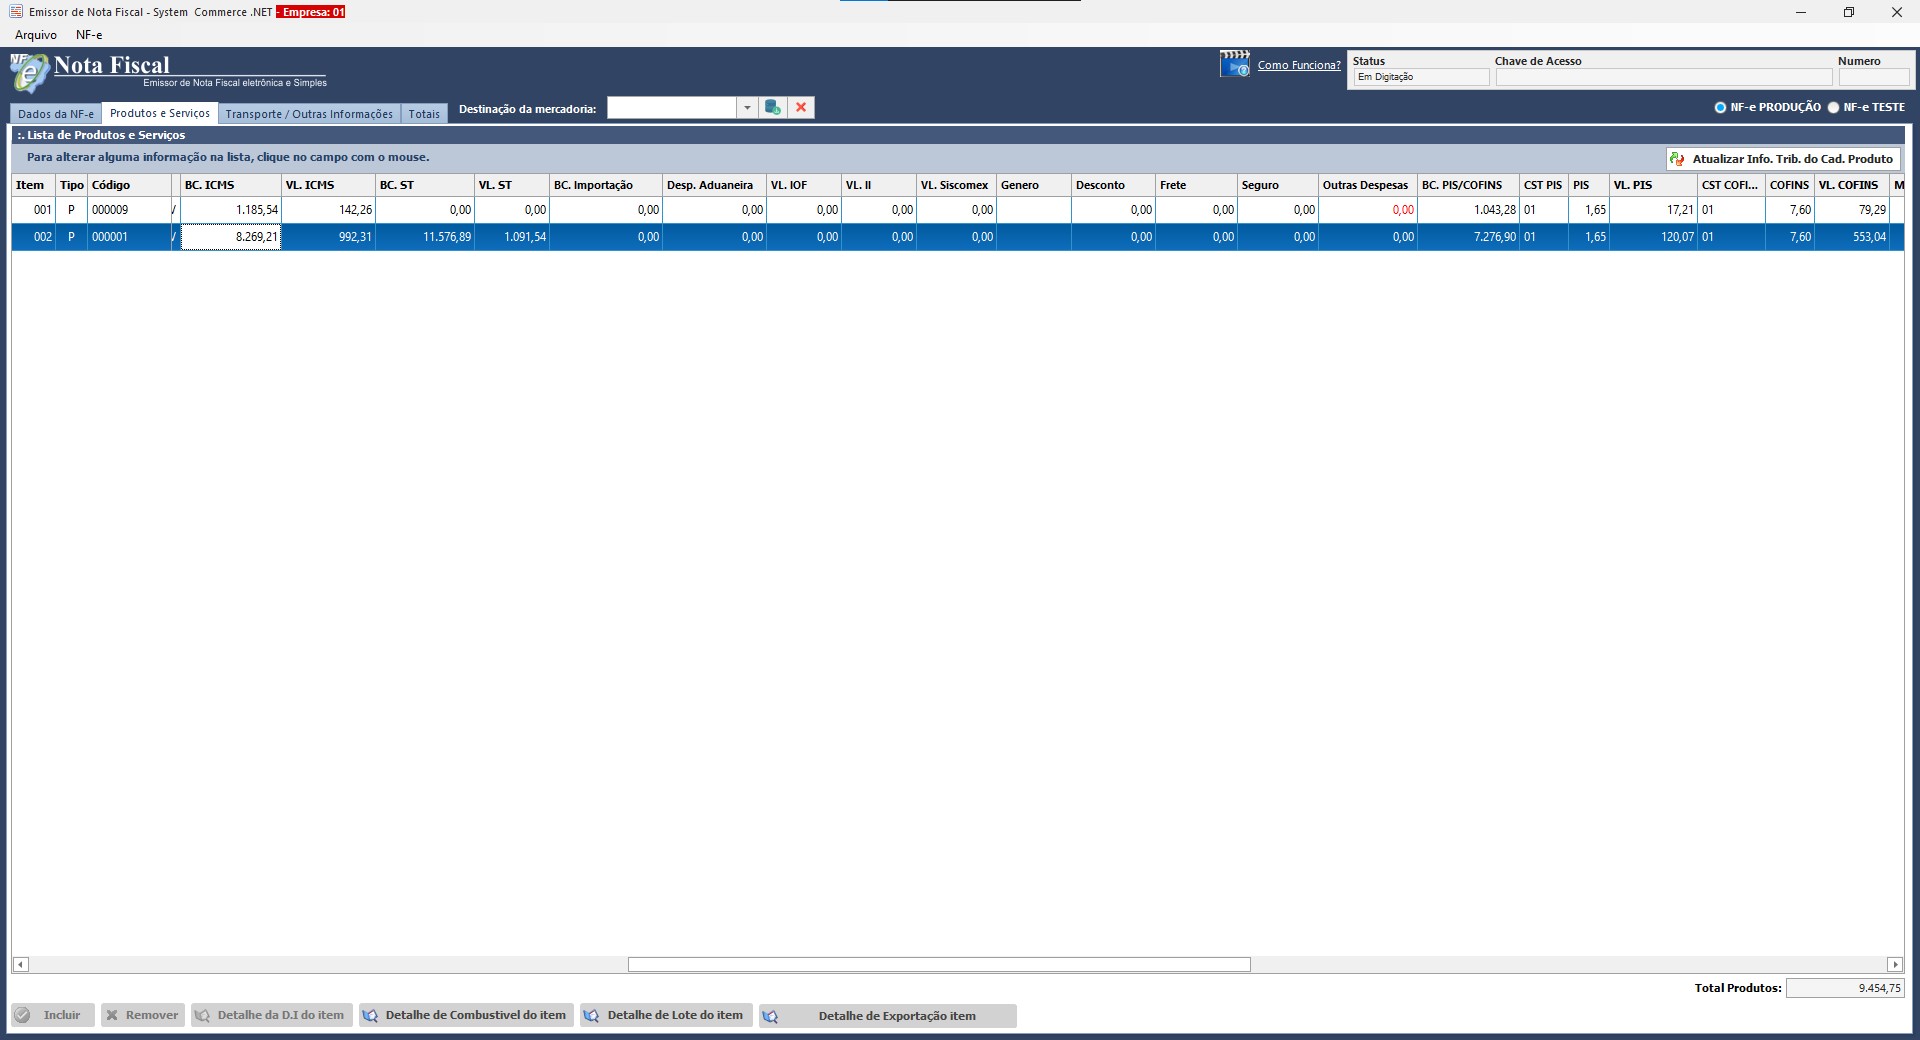
Task: Select the NF-e TESTE radio button
Action: click(x=1833, y=108)
